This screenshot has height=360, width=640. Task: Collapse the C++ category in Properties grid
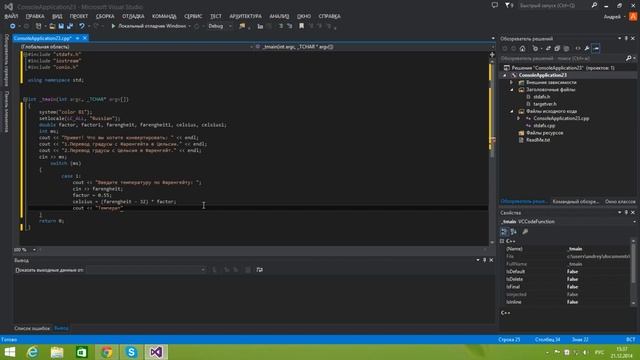click(x=502, y=241)
